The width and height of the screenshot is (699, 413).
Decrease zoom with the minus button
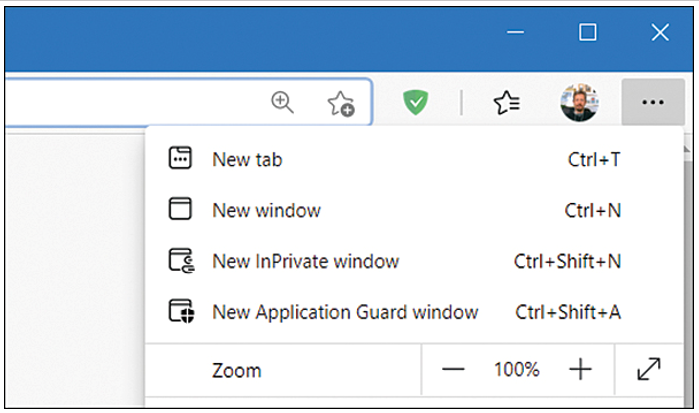tap(453, 369)
